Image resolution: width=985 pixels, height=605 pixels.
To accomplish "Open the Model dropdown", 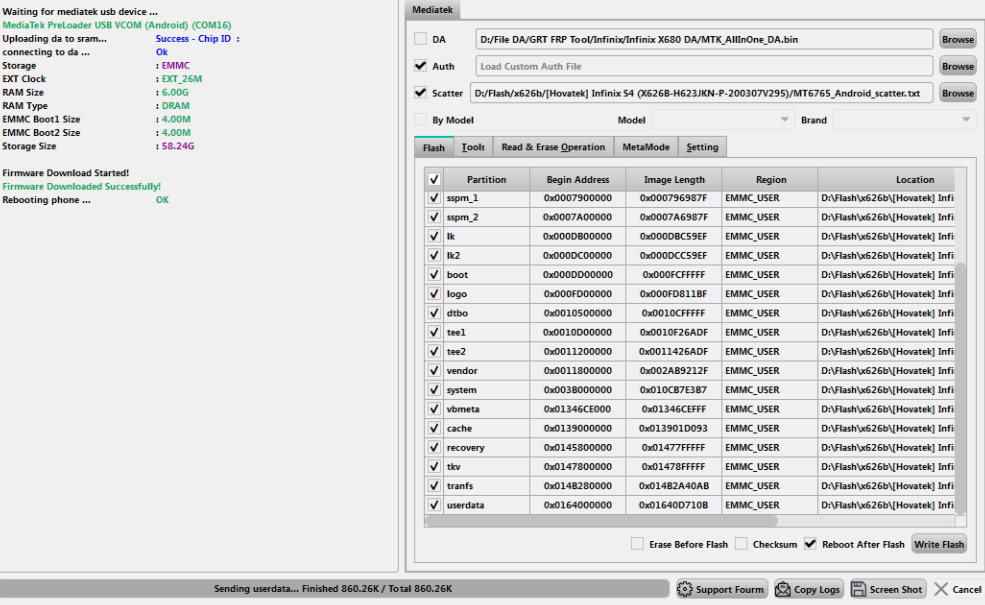I will click(722, 119).
